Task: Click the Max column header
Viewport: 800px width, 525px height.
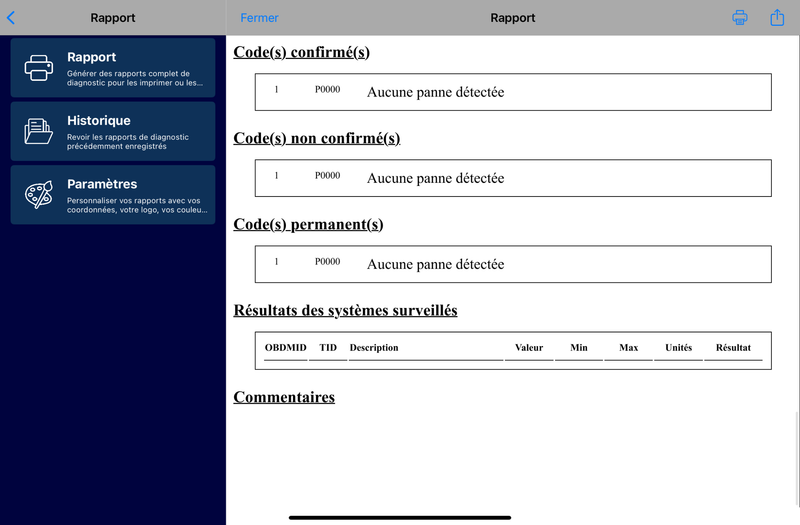Action: point(629,347)
